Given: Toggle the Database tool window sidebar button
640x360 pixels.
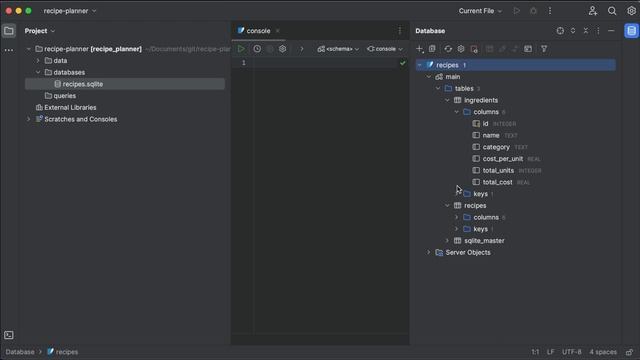Looking at the screenshot, I should coord(631,31).
